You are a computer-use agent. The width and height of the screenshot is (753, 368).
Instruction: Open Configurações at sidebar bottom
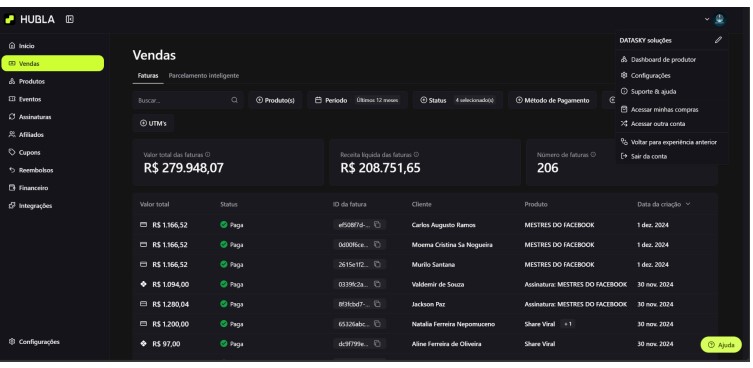(x=52, y=342)
